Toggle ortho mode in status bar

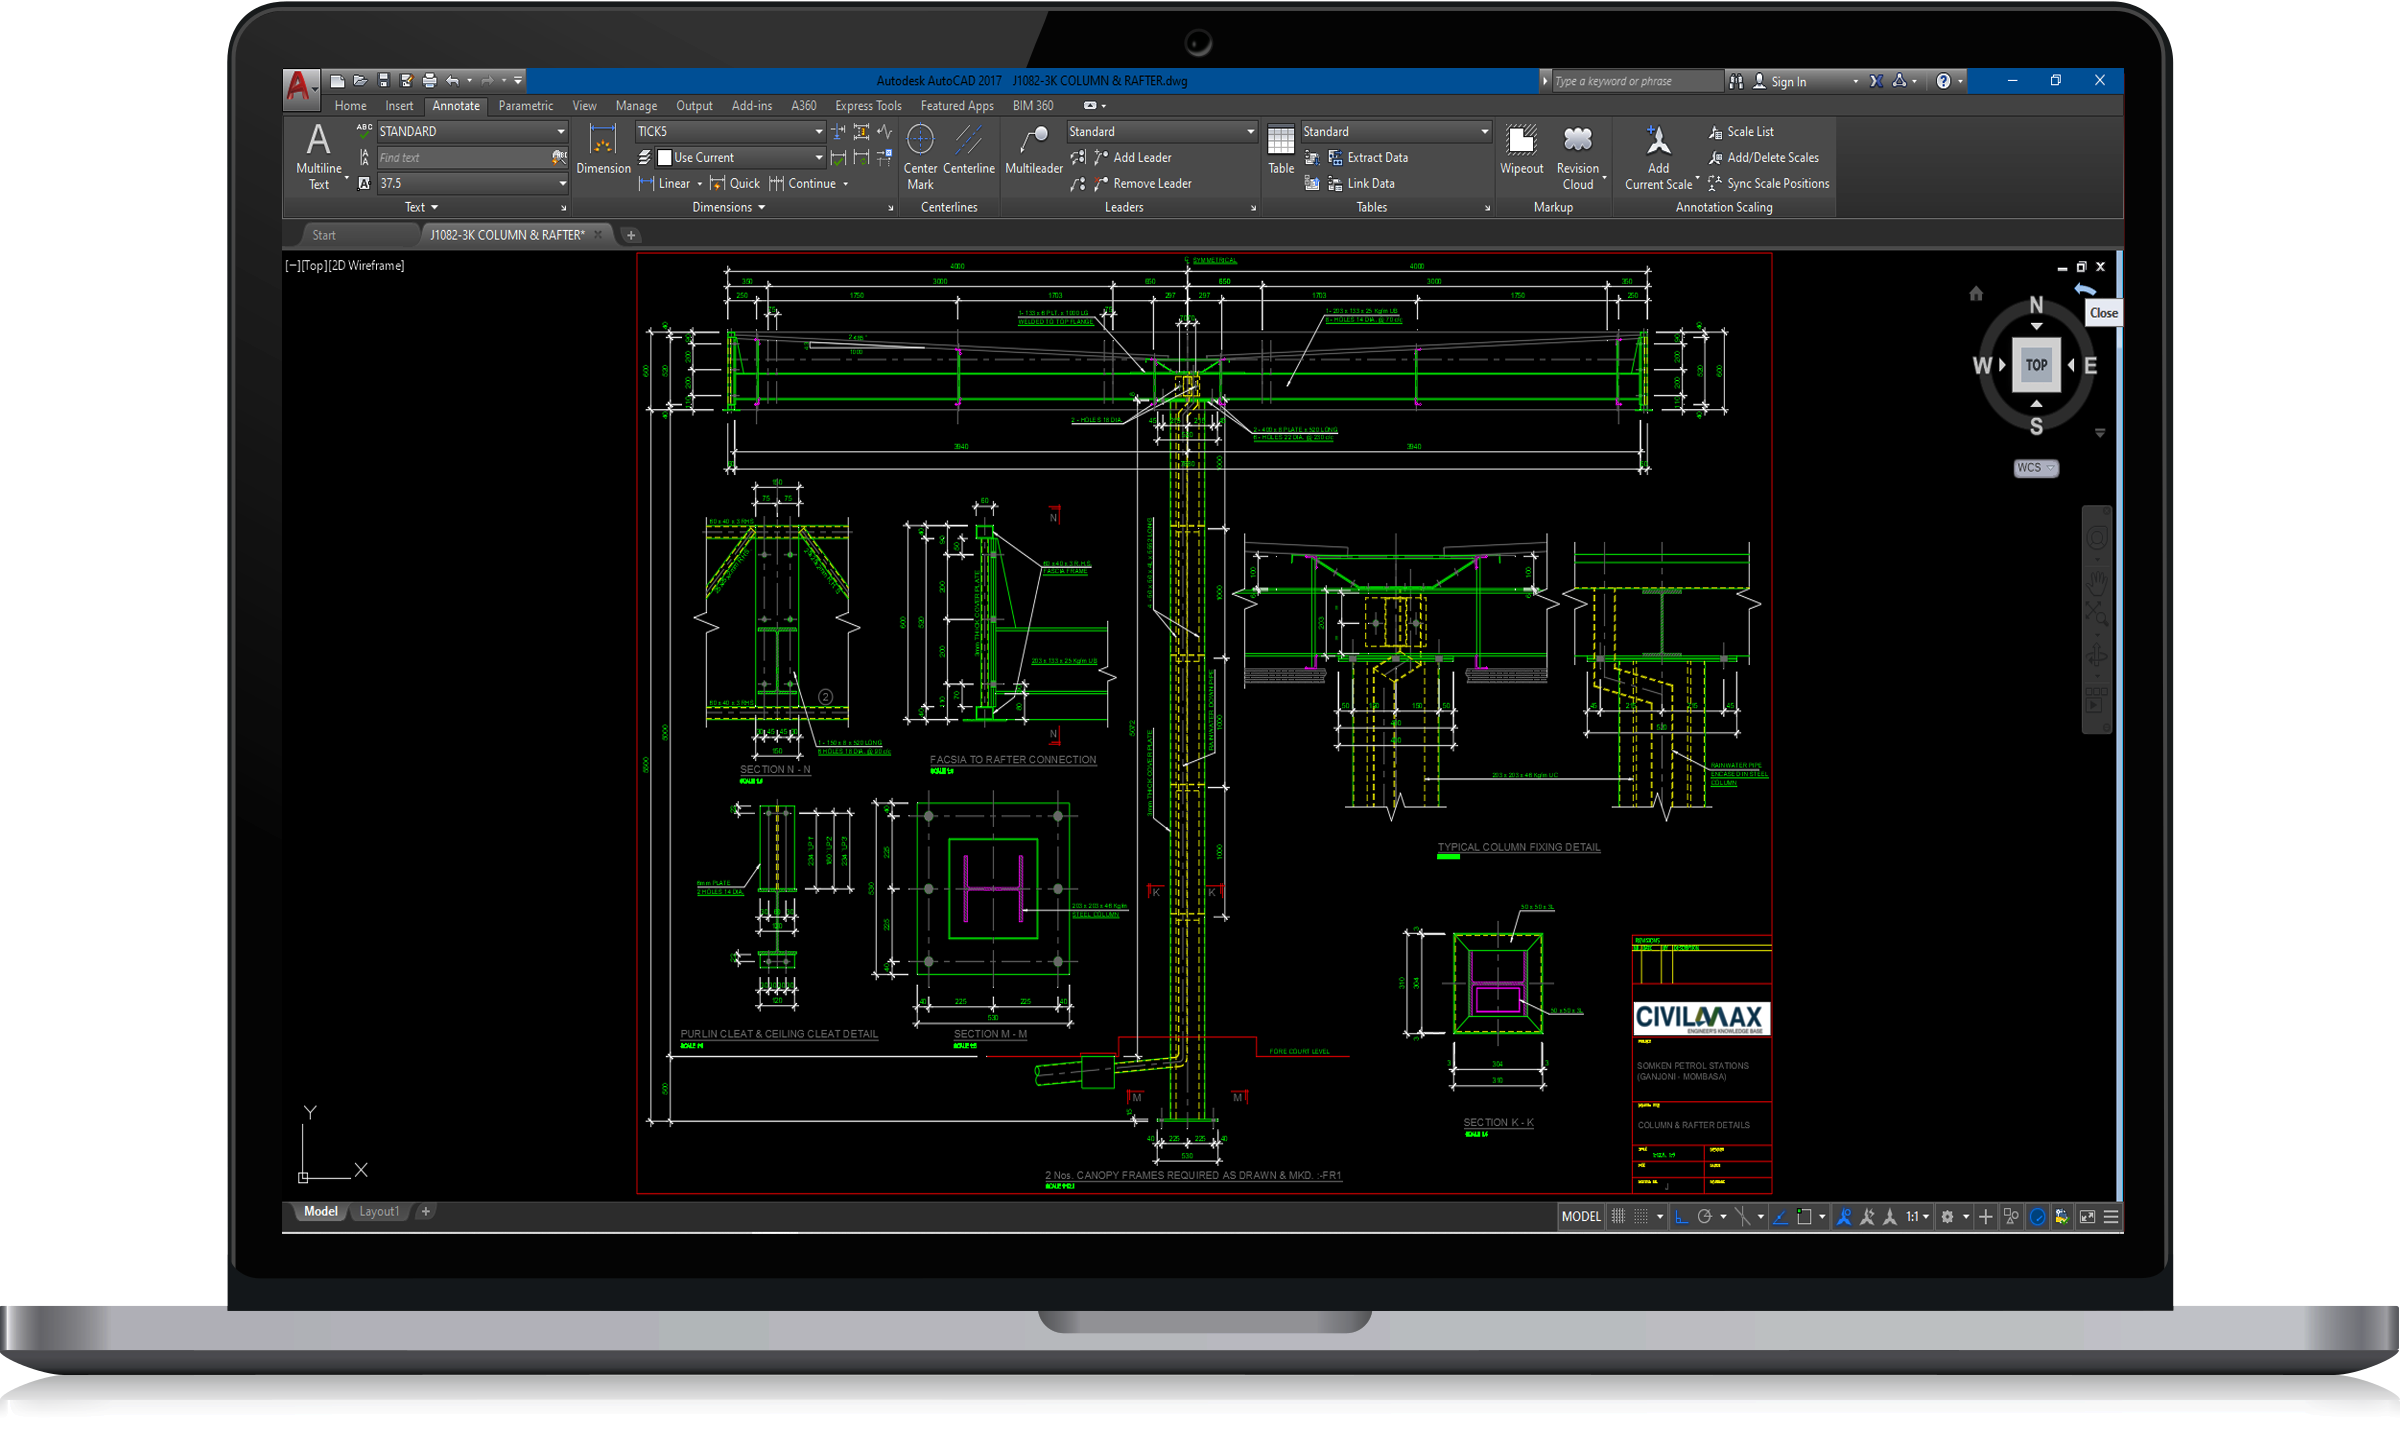click(1681, 1217)
